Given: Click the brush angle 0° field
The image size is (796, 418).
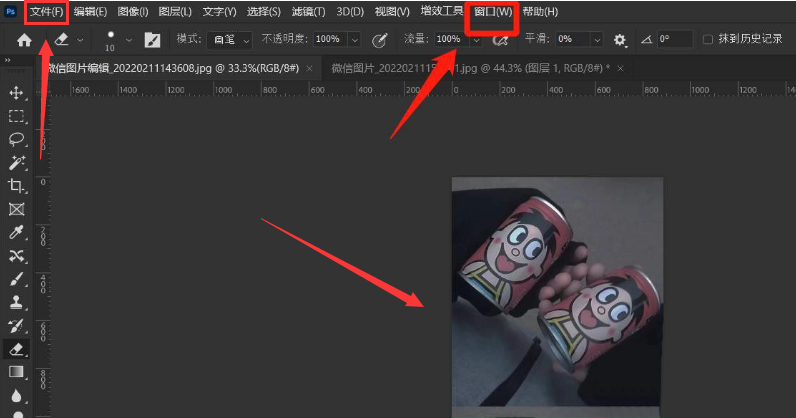Looking at the screenshot, I should (x=674, y=39).
